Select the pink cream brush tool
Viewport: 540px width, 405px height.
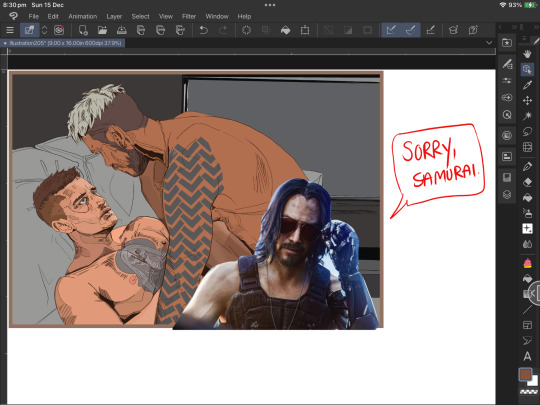pyautogui.click(x=527, y=263)
